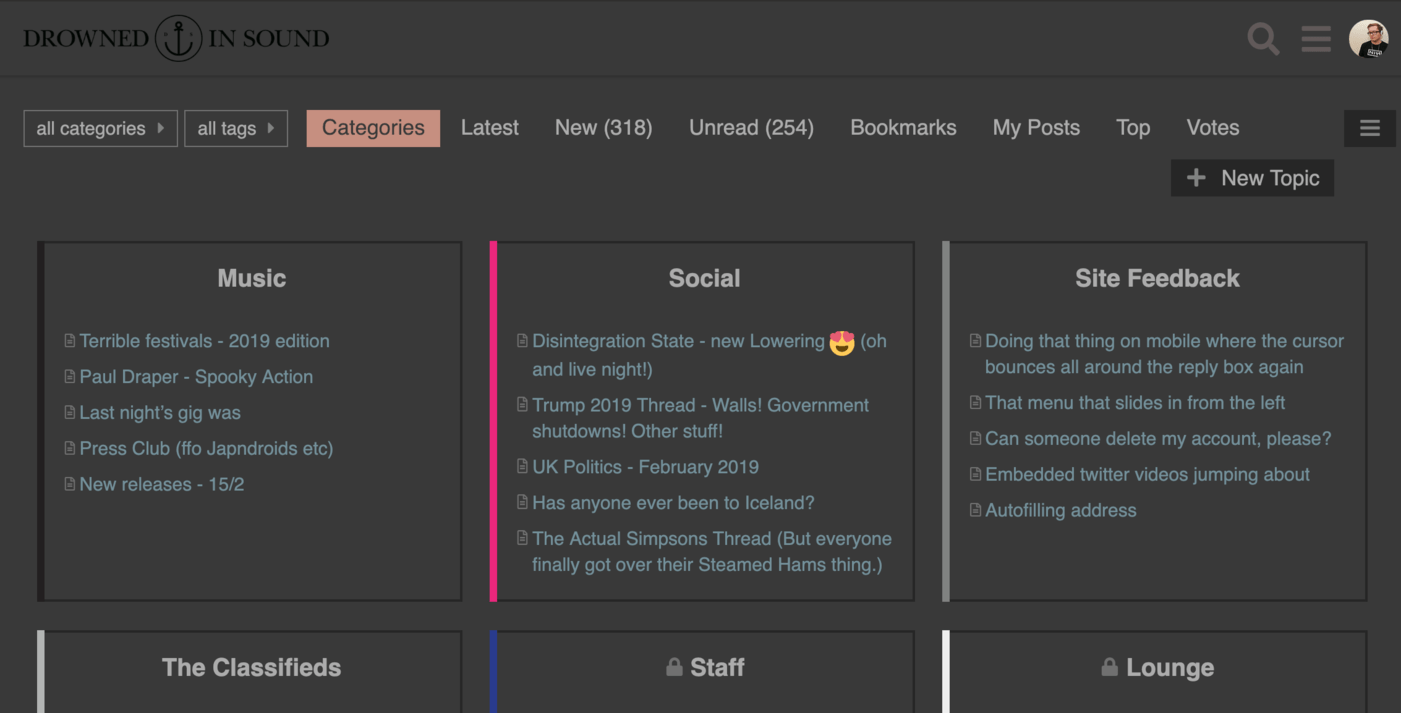Click document icon beside Embedded twitter videos
This screenshot has width=1401, height=713.
click(975, 475)
